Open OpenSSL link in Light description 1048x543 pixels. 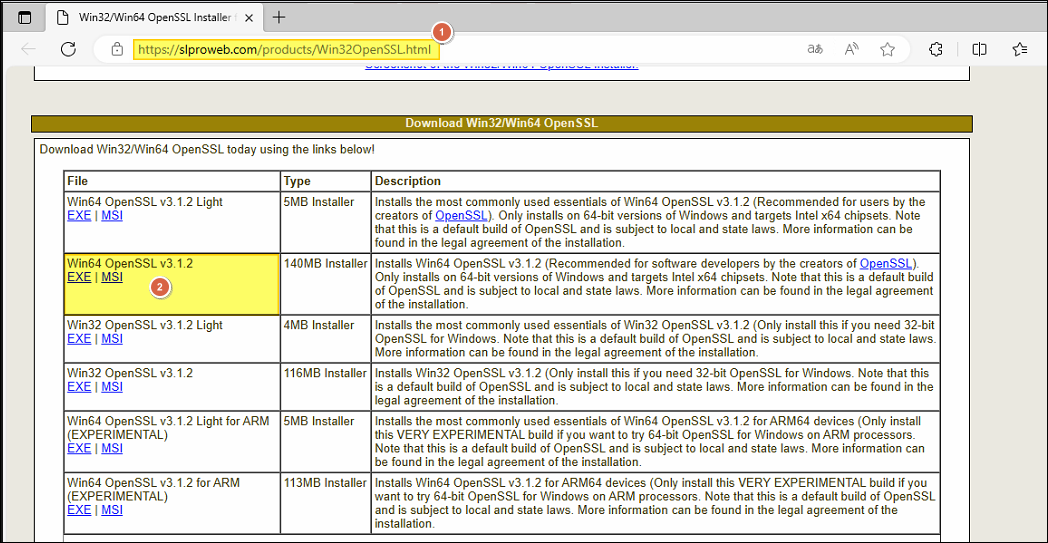point(461,216)
